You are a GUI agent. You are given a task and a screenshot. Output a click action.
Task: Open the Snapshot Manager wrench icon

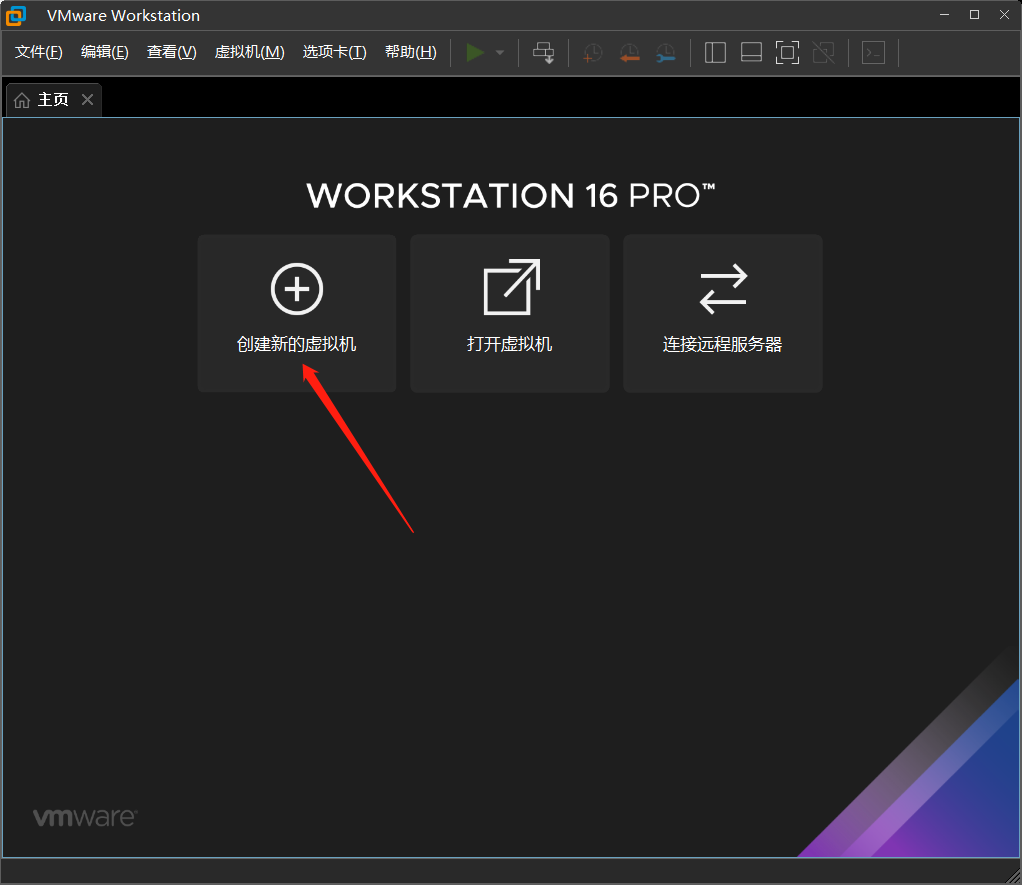[x=665, y=53]
